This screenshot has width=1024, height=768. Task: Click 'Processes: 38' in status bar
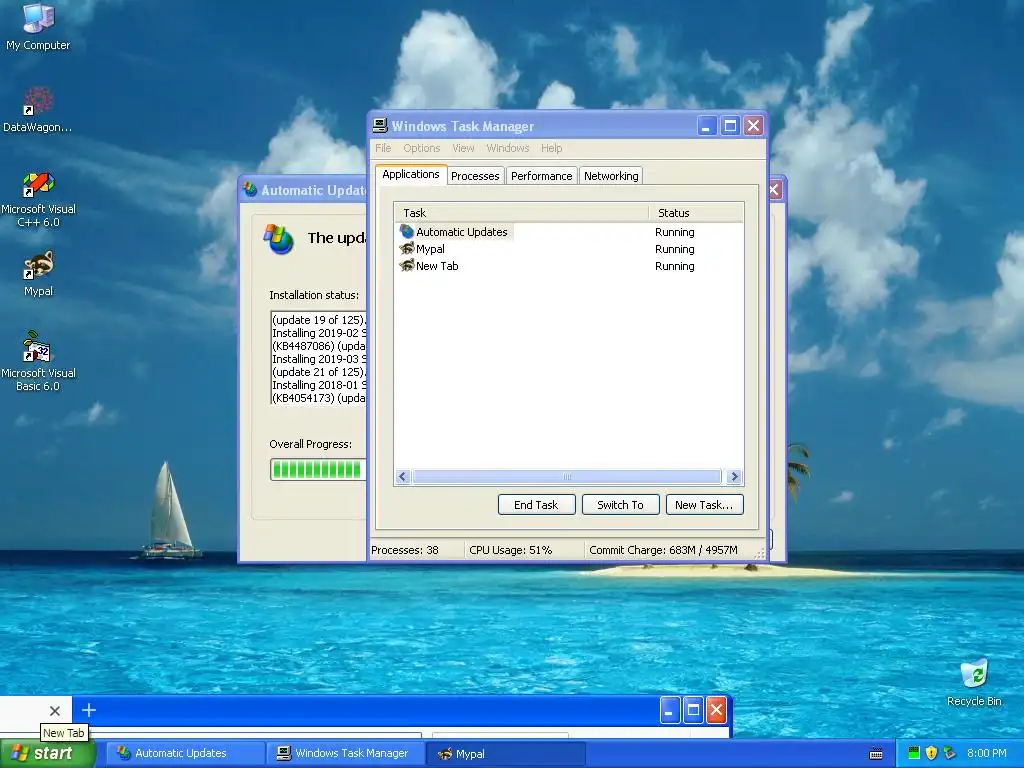405,550
